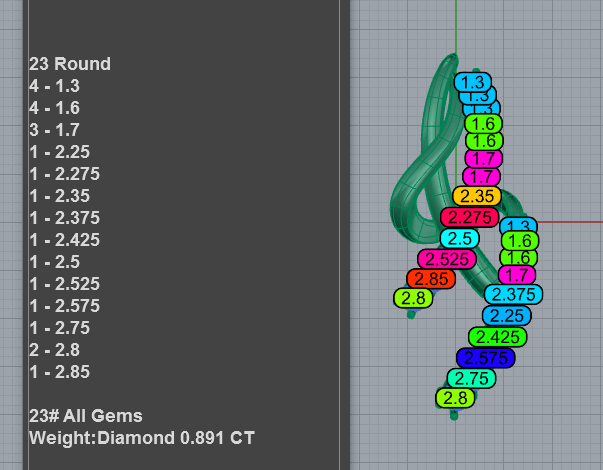Click the "23# All Gems" summary line
This screenshot has width=603, height=470.
[x=85, y=416]
